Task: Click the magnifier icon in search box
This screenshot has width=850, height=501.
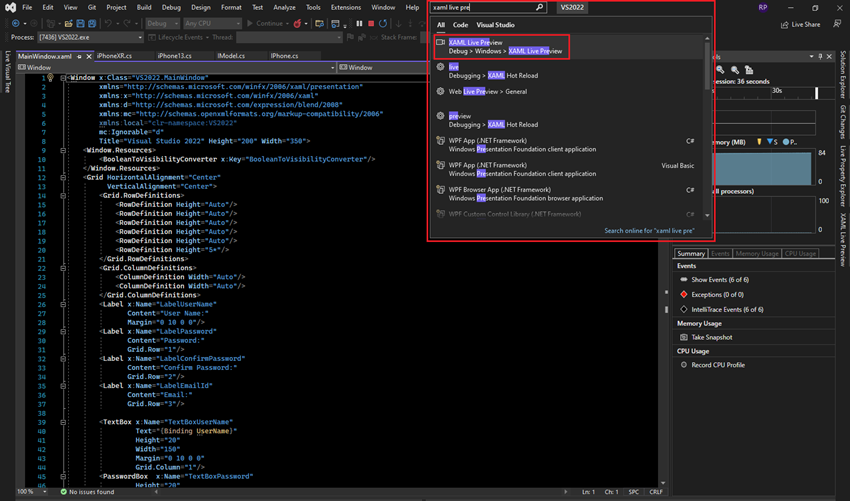Action: pyautogui.click(x=539, y=8)
